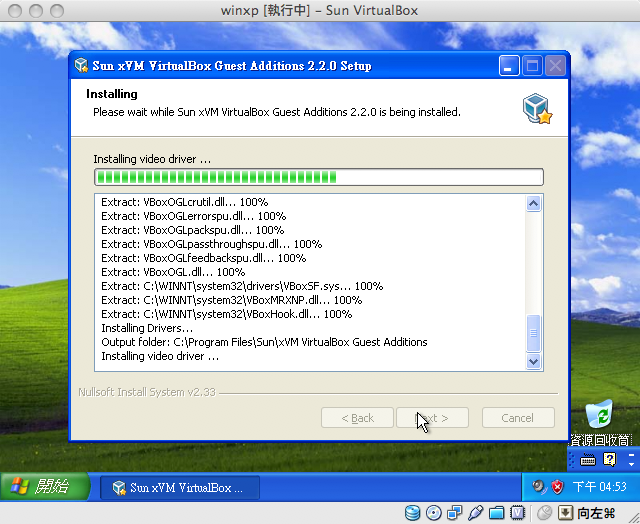Select log line with VBoxMRXNP.dll
This screenshot has height=524, width=640.
[231, 300]
